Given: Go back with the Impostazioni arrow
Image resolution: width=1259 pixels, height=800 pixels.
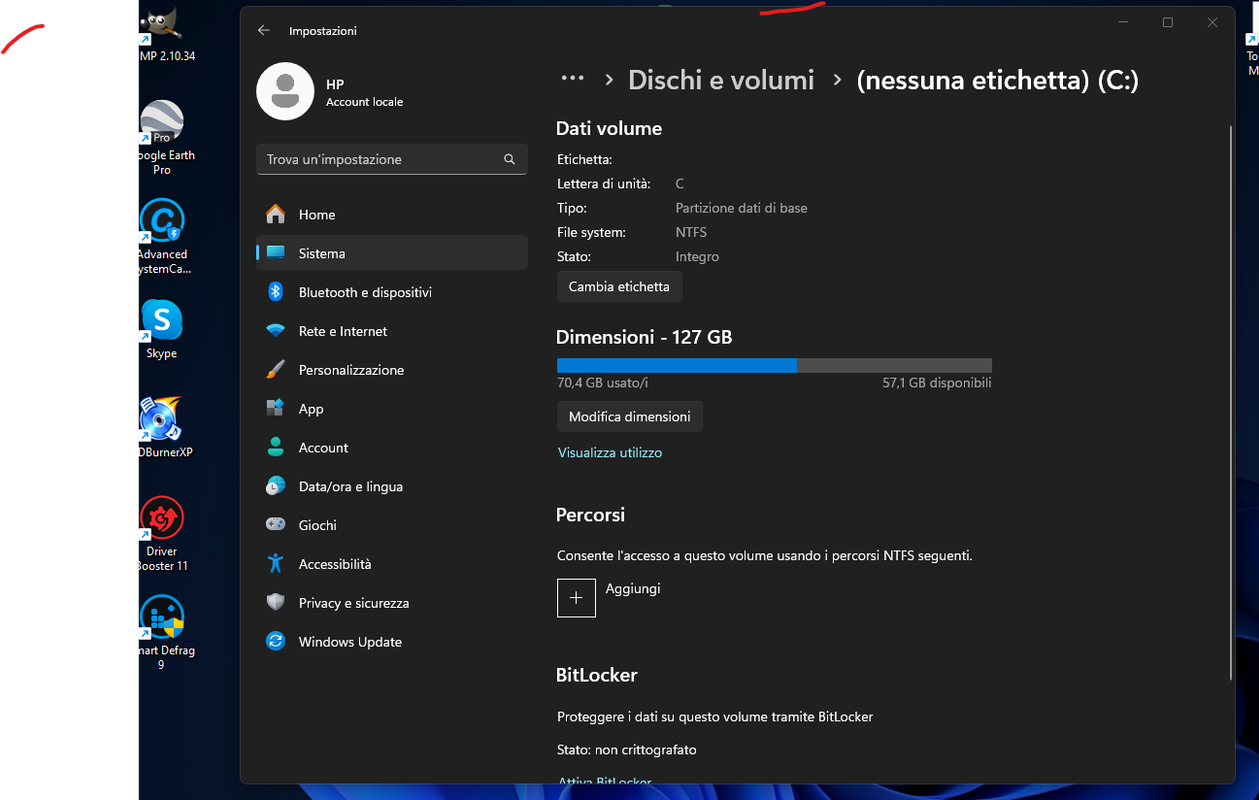Looking at the screenshot, I should pyautogui.click(x=264, y=31).
